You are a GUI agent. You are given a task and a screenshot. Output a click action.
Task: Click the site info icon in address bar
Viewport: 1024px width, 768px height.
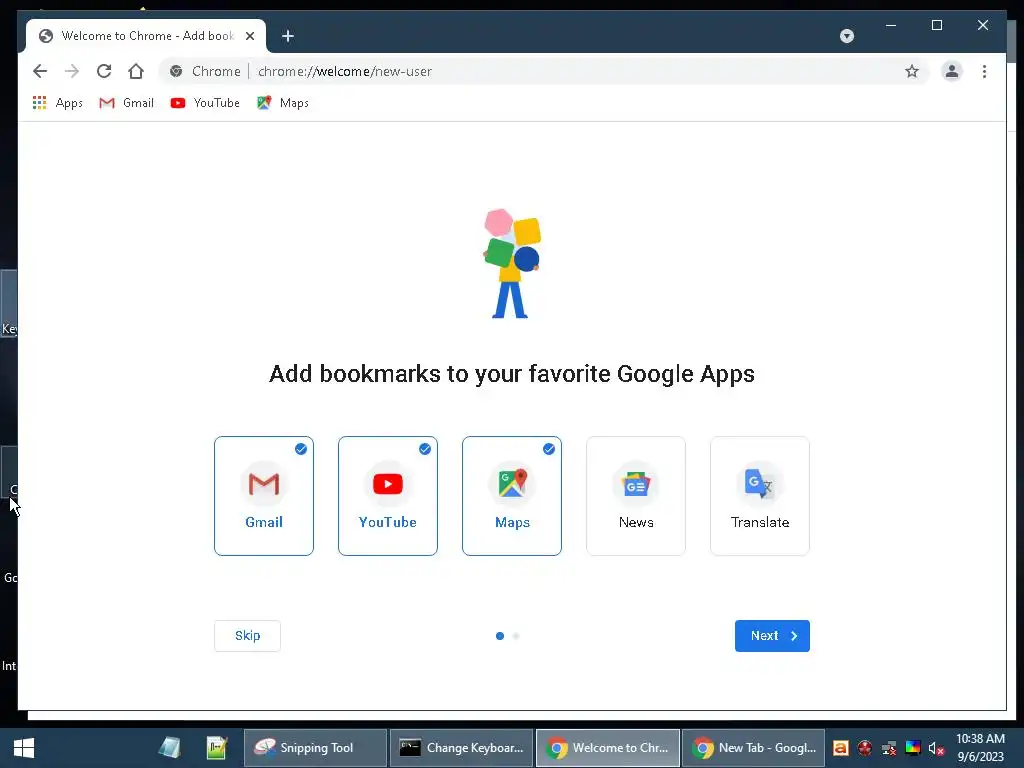point(176,71)
